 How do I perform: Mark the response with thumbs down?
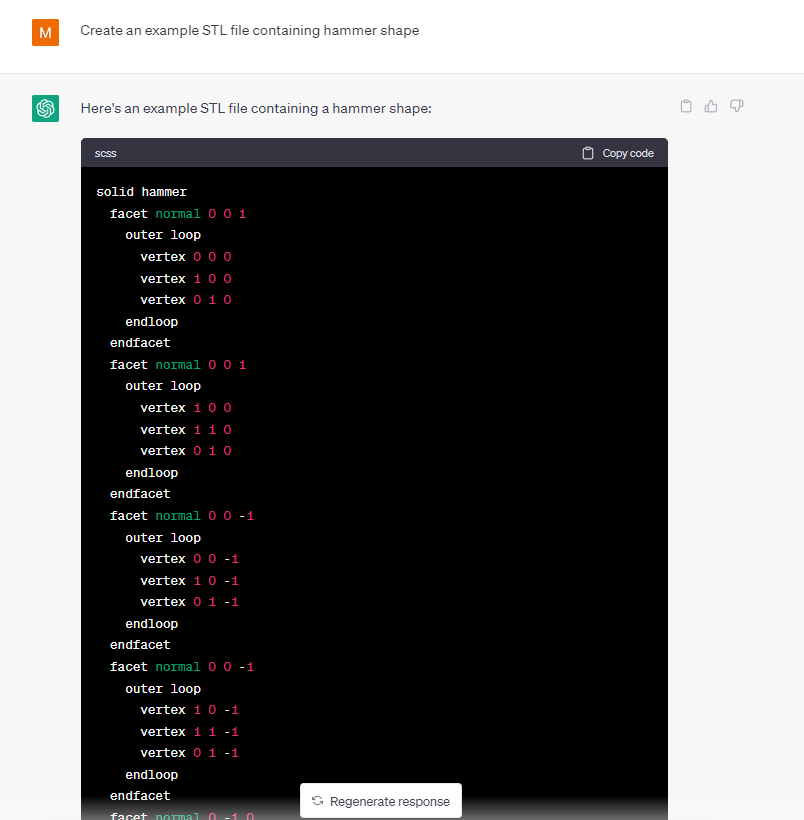coord(737,106)
